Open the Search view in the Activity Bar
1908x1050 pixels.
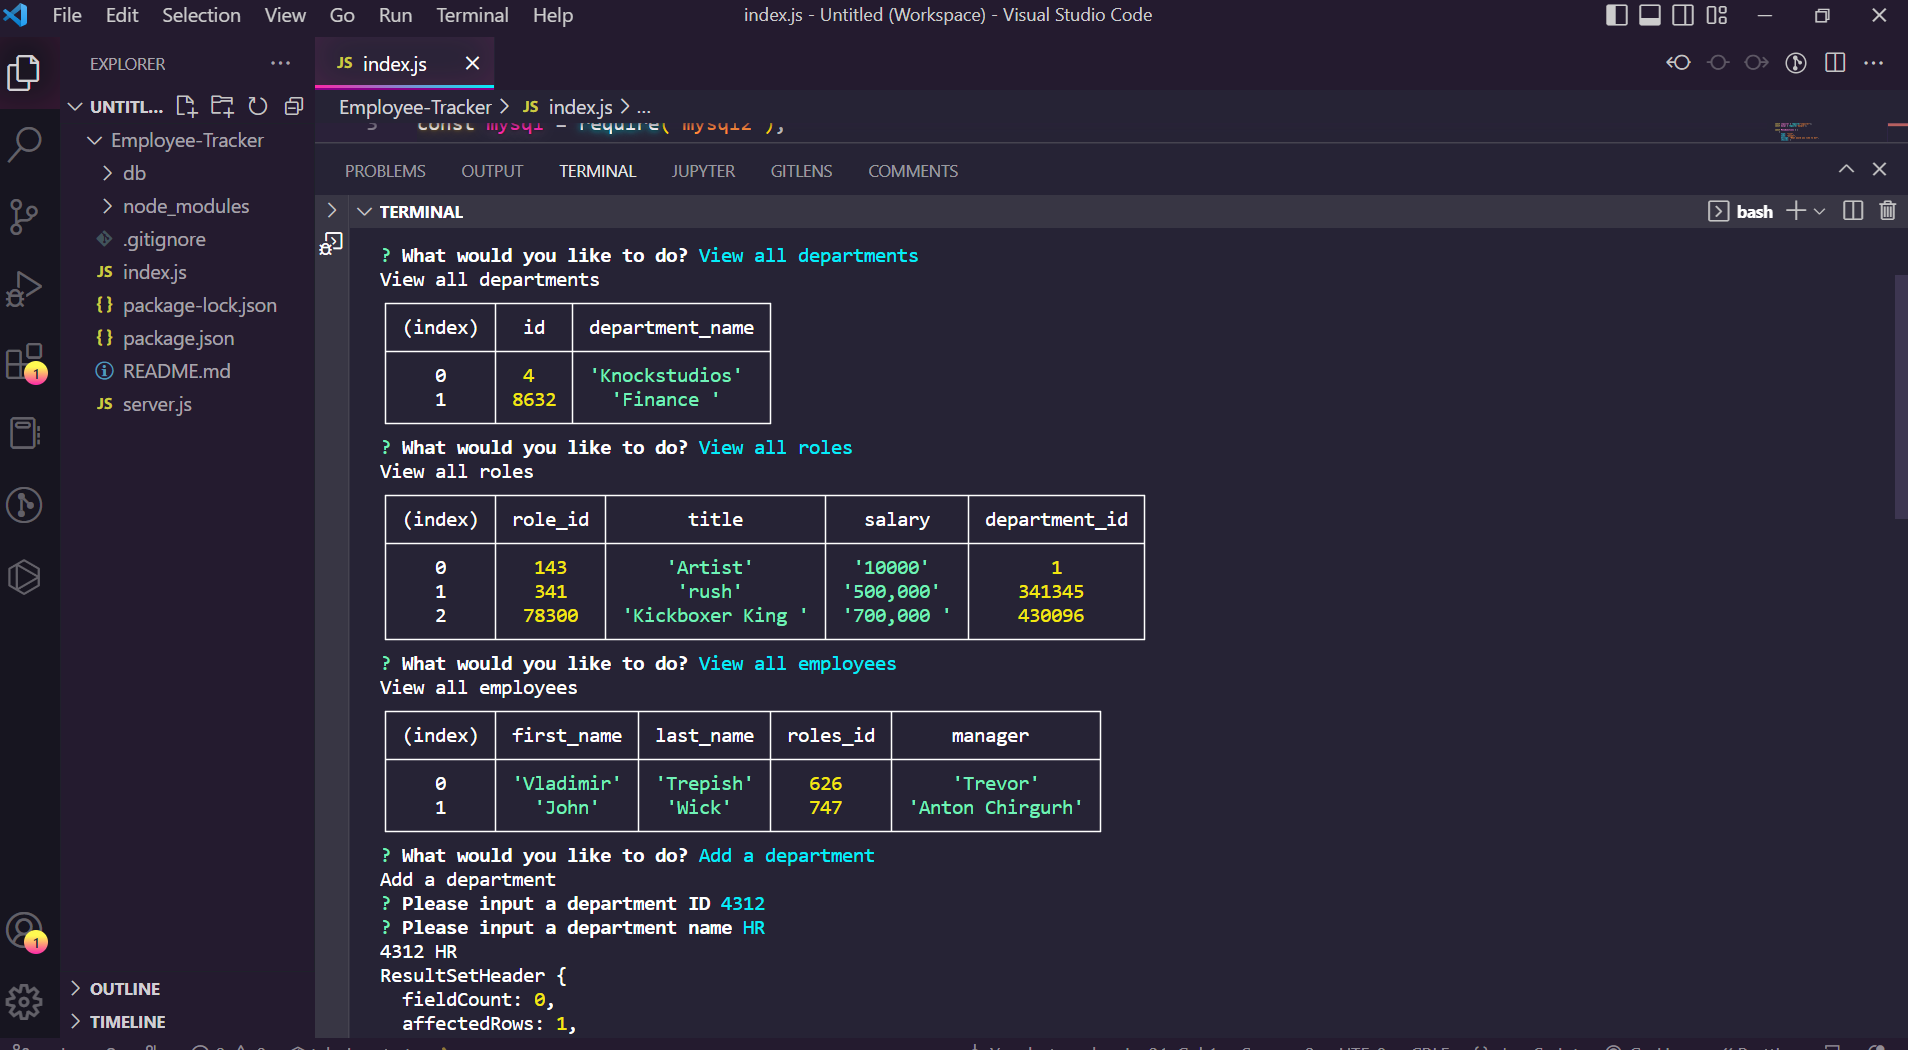pos(25,144)
